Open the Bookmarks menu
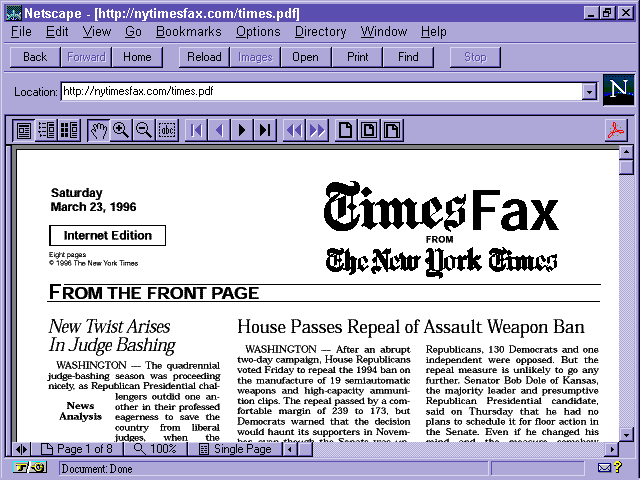This screenshot has height=480, width=640. point(189,31)
